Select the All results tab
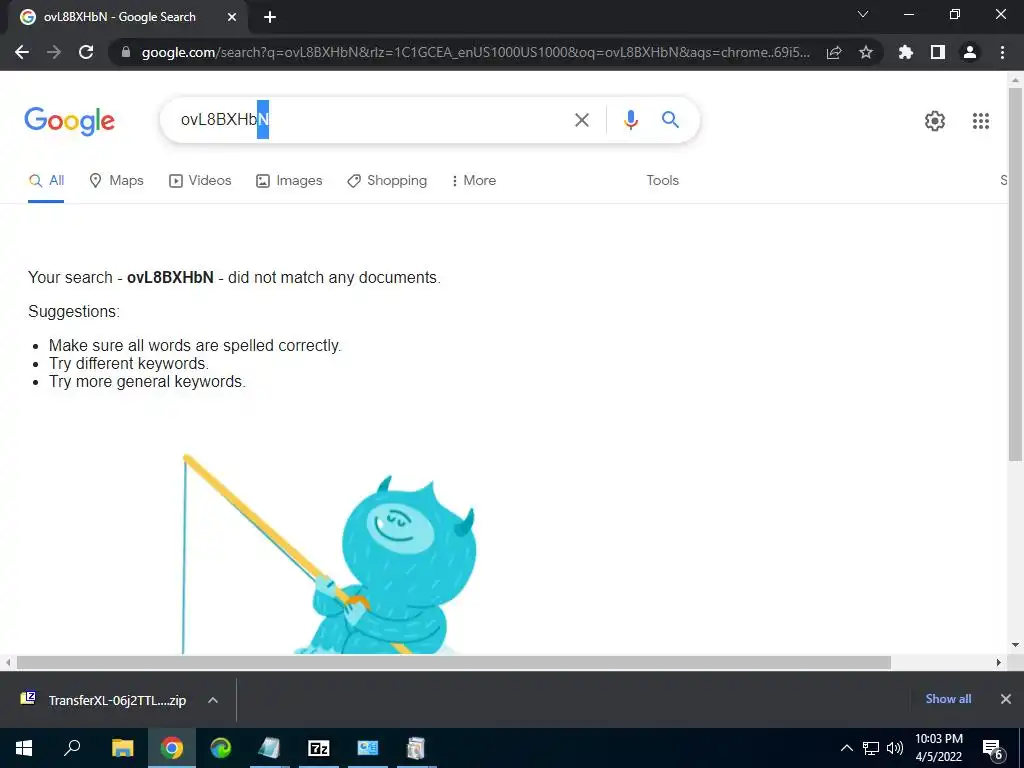The image size is (1024, 768). [x=46, y=181]
